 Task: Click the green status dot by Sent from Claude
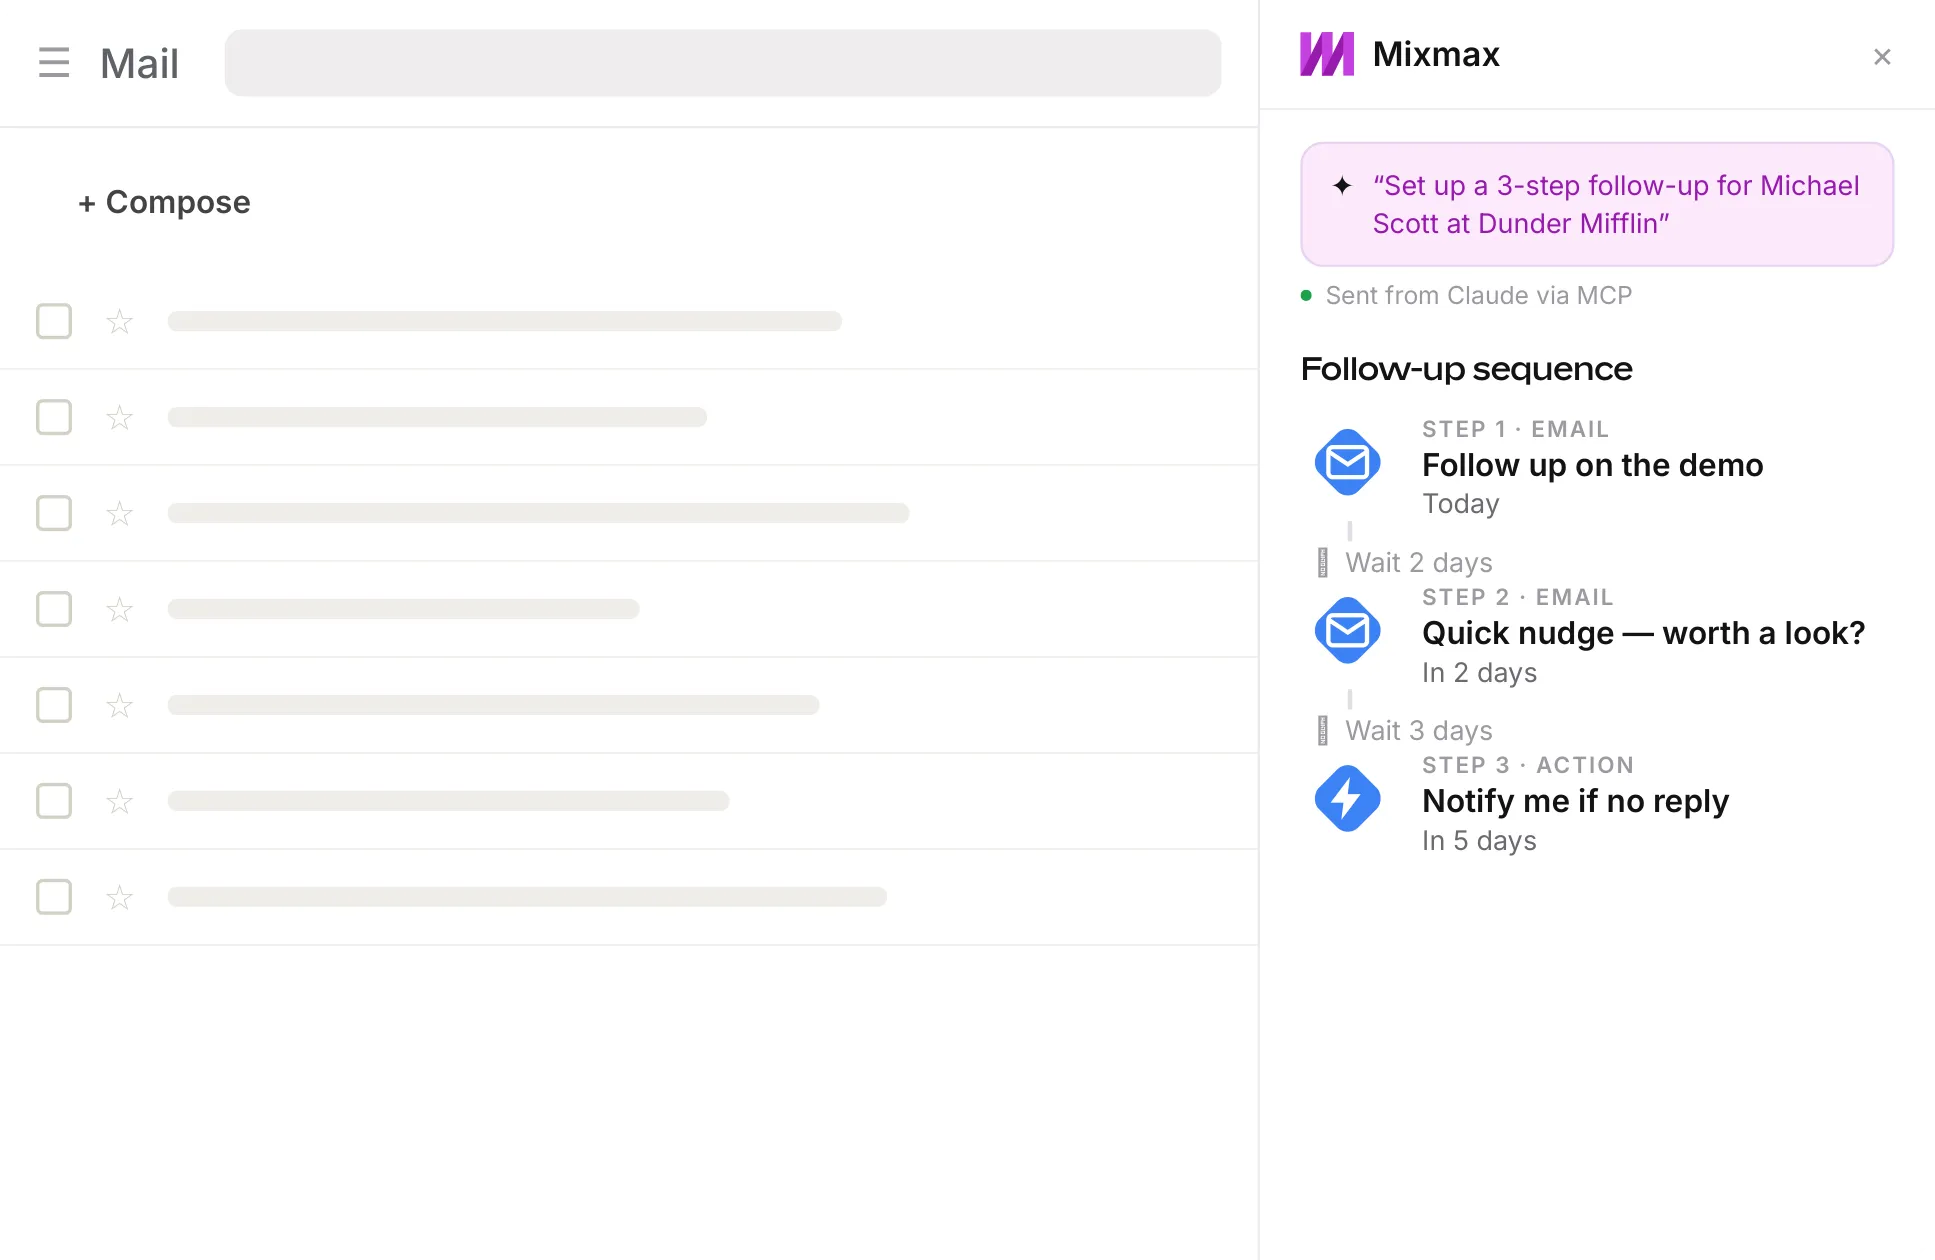click(x=1306, y=295)
